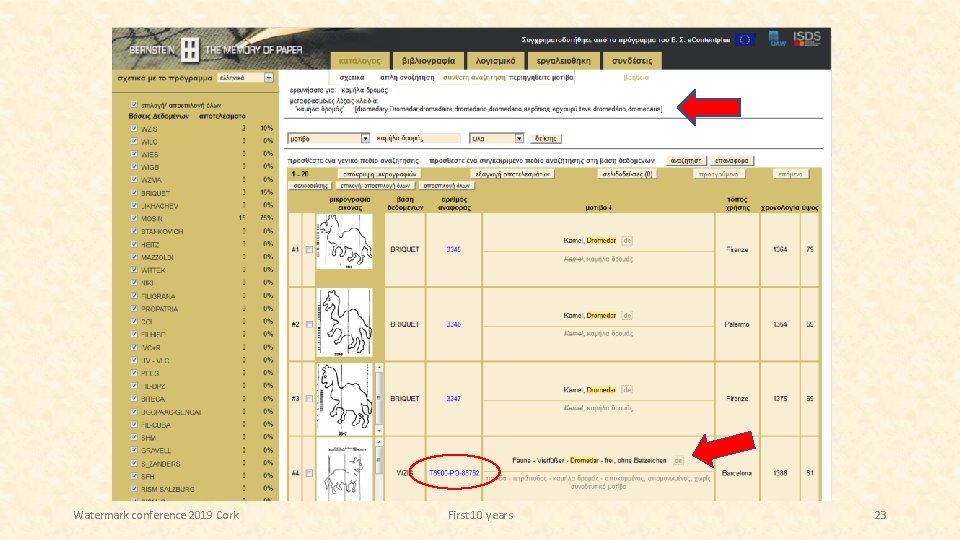Click the de language tag of result #4
Screen dimensions: 960x540
[x=678, y=460]
